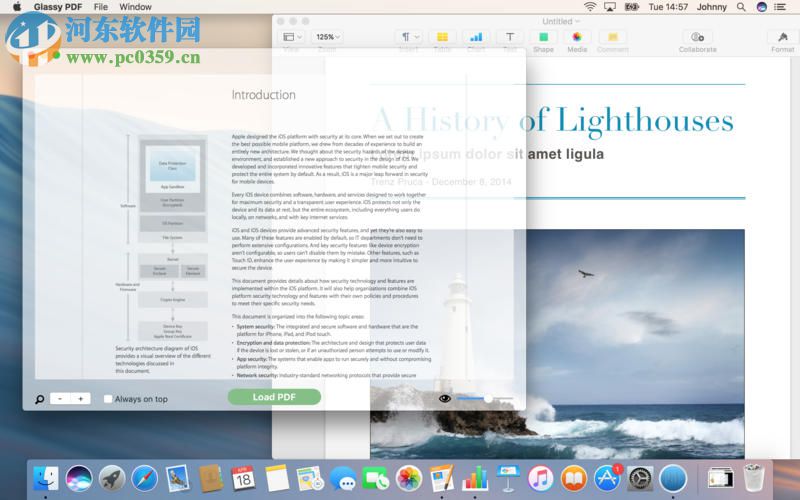Click the Comment icon in Pages toolbar

(x=613, y=37)
